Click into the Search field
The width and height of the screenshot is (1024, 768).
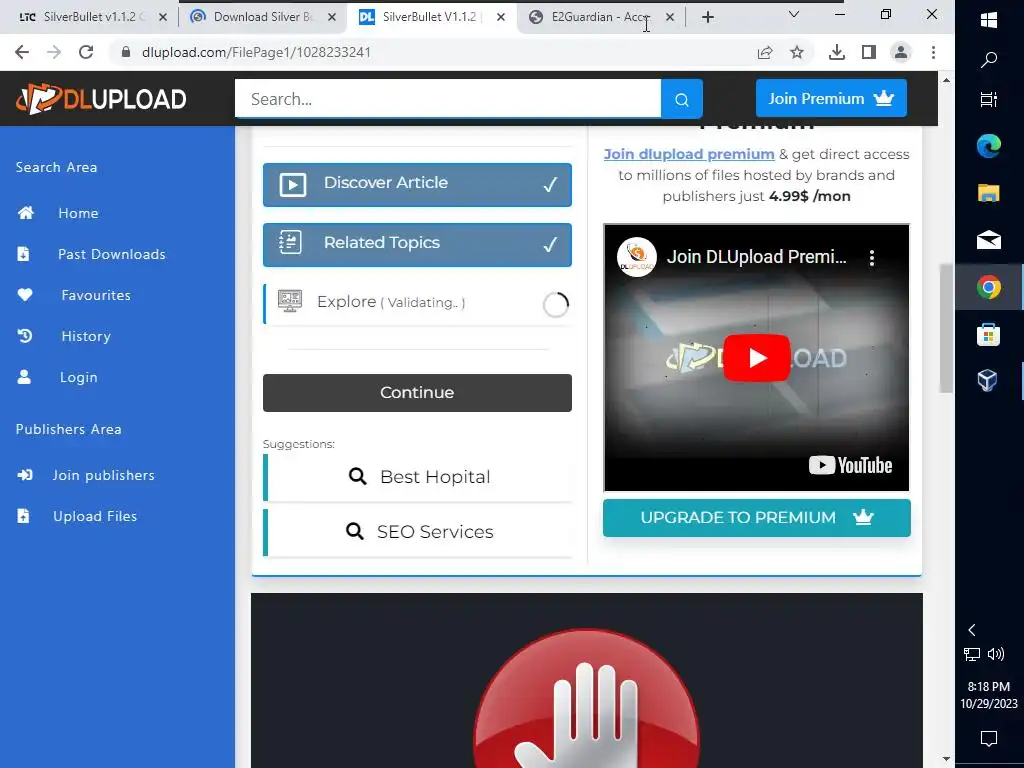click(x=448, y=99)
